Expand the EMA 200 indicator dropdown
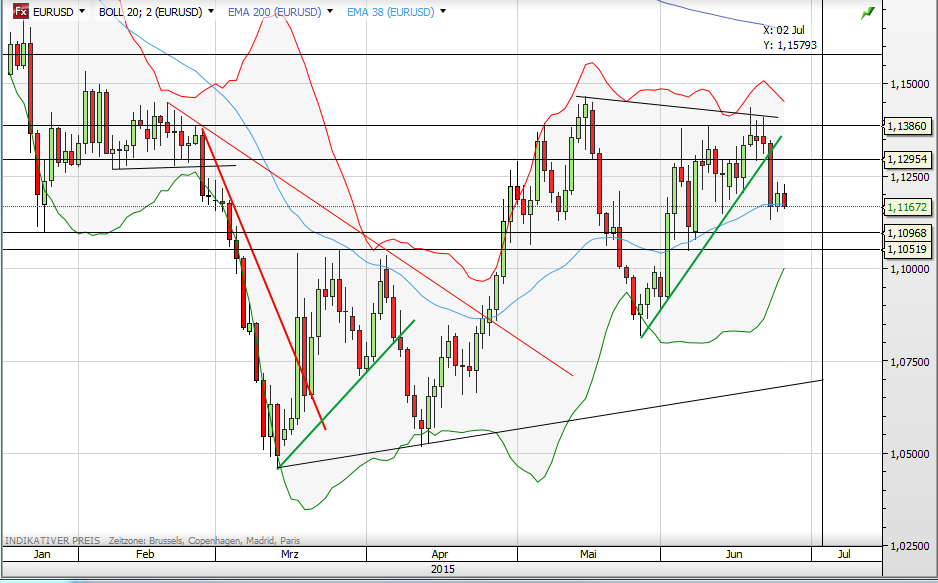 (x=330, y=11)
